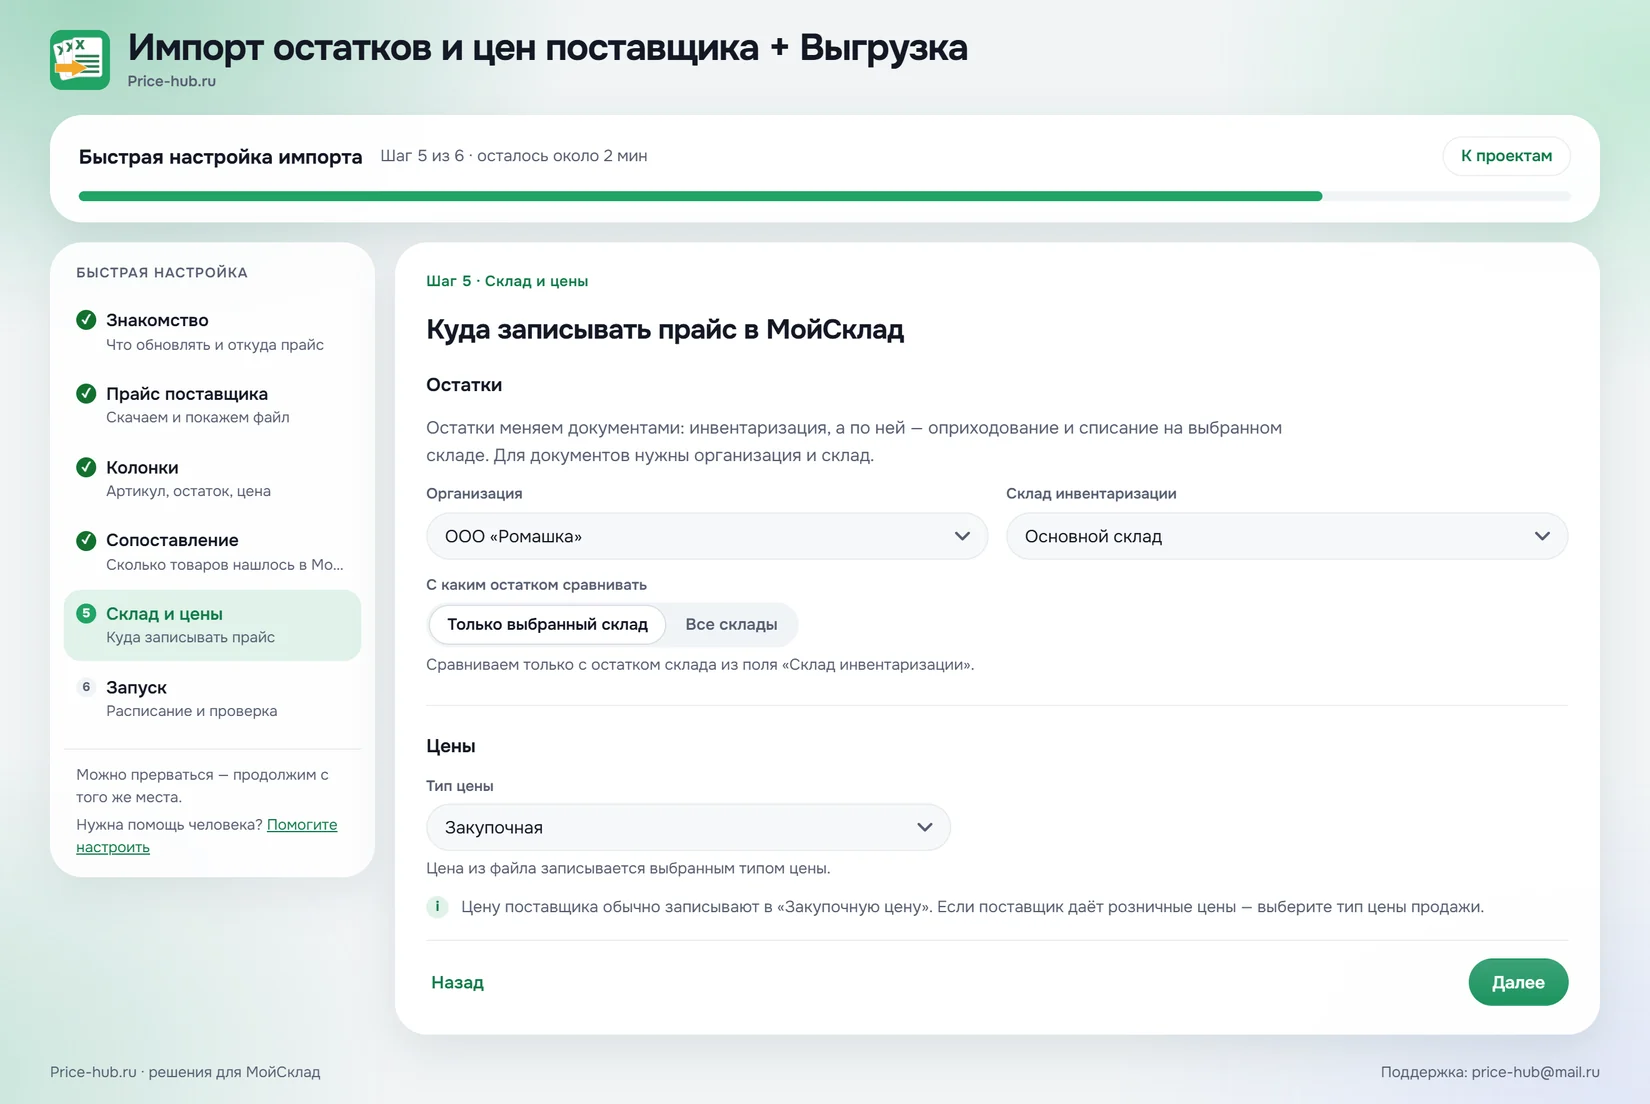Expand the Склад инвентаризации dropdown
1650x1104 pixels.
1287,536
